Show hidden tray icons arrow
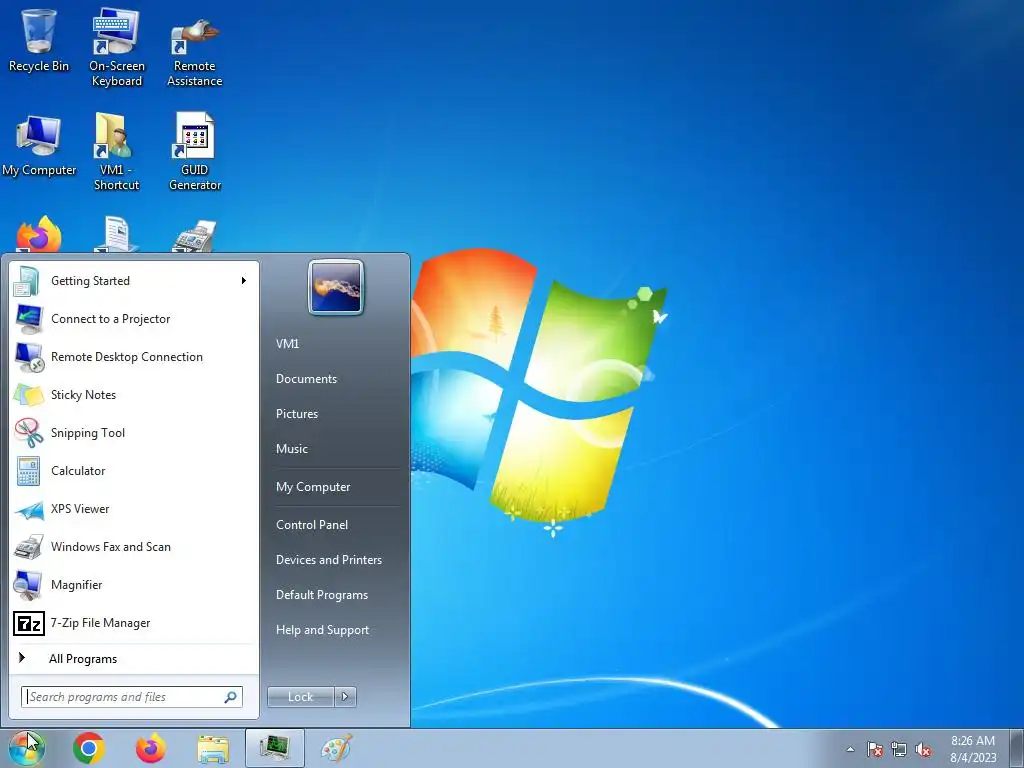The width and height of the screenshot is (1024, 768). pyautogui.click(x=850, y=749)
